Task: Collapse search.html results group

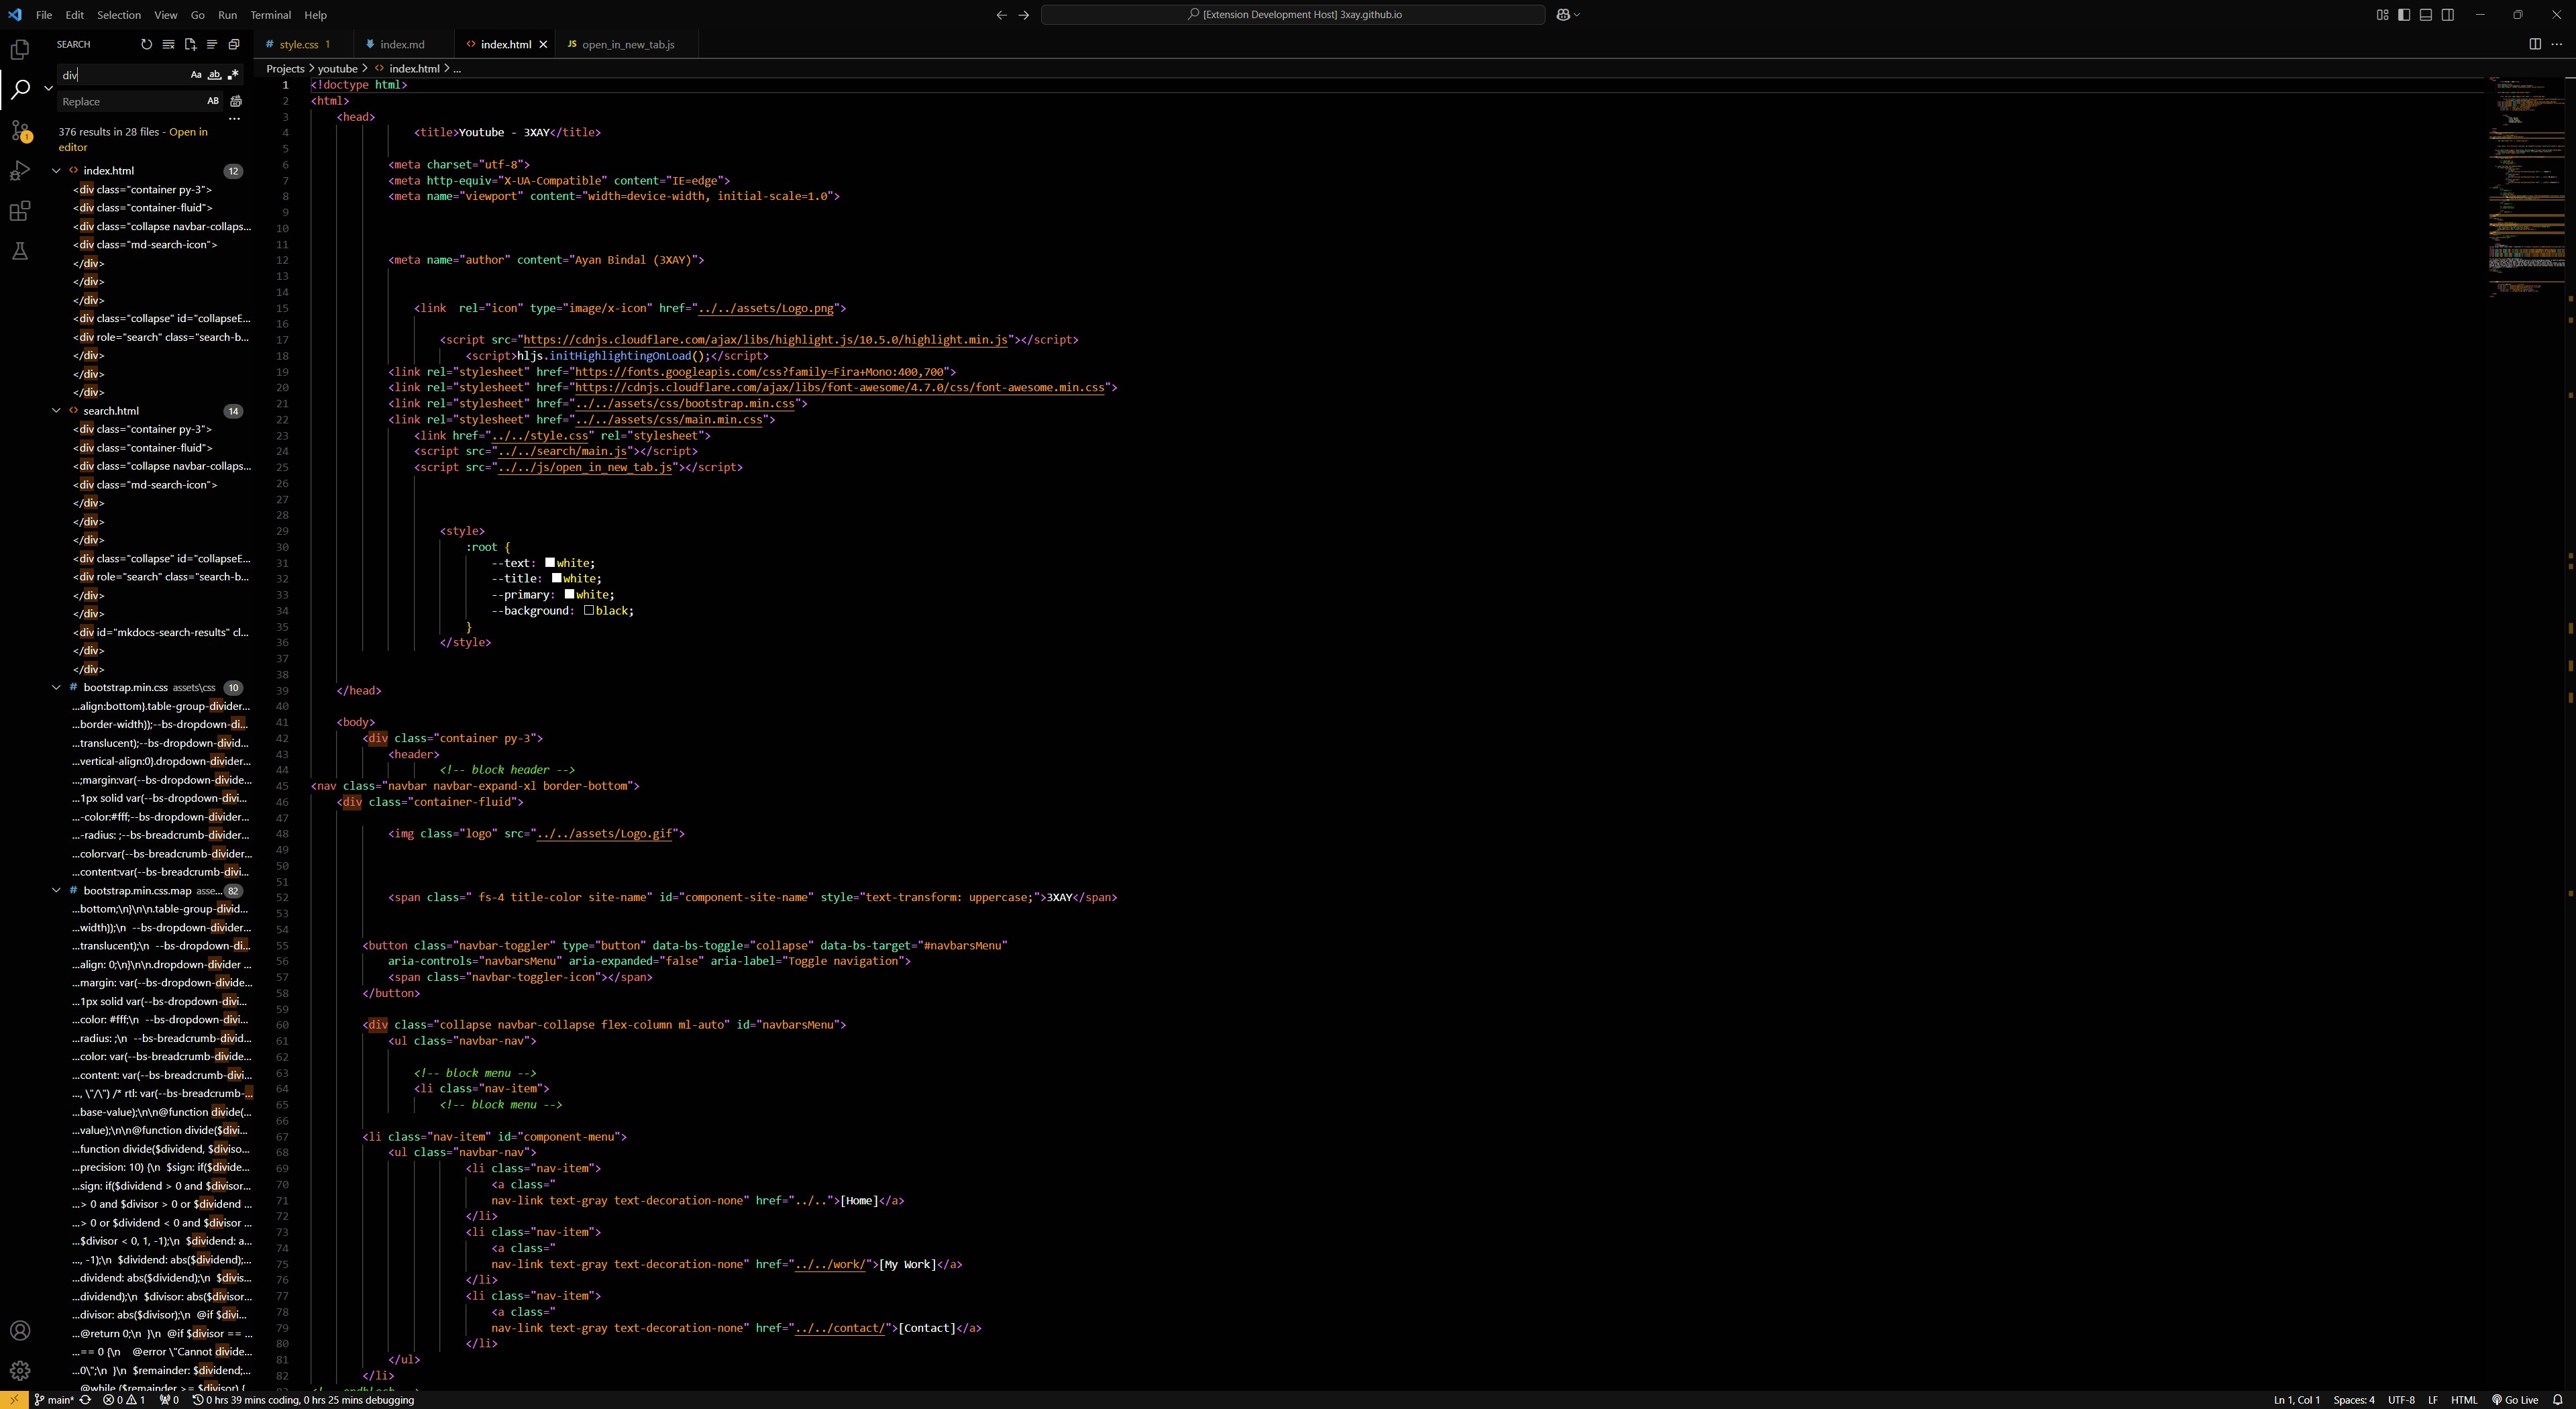Action: [x=57, y=411]
